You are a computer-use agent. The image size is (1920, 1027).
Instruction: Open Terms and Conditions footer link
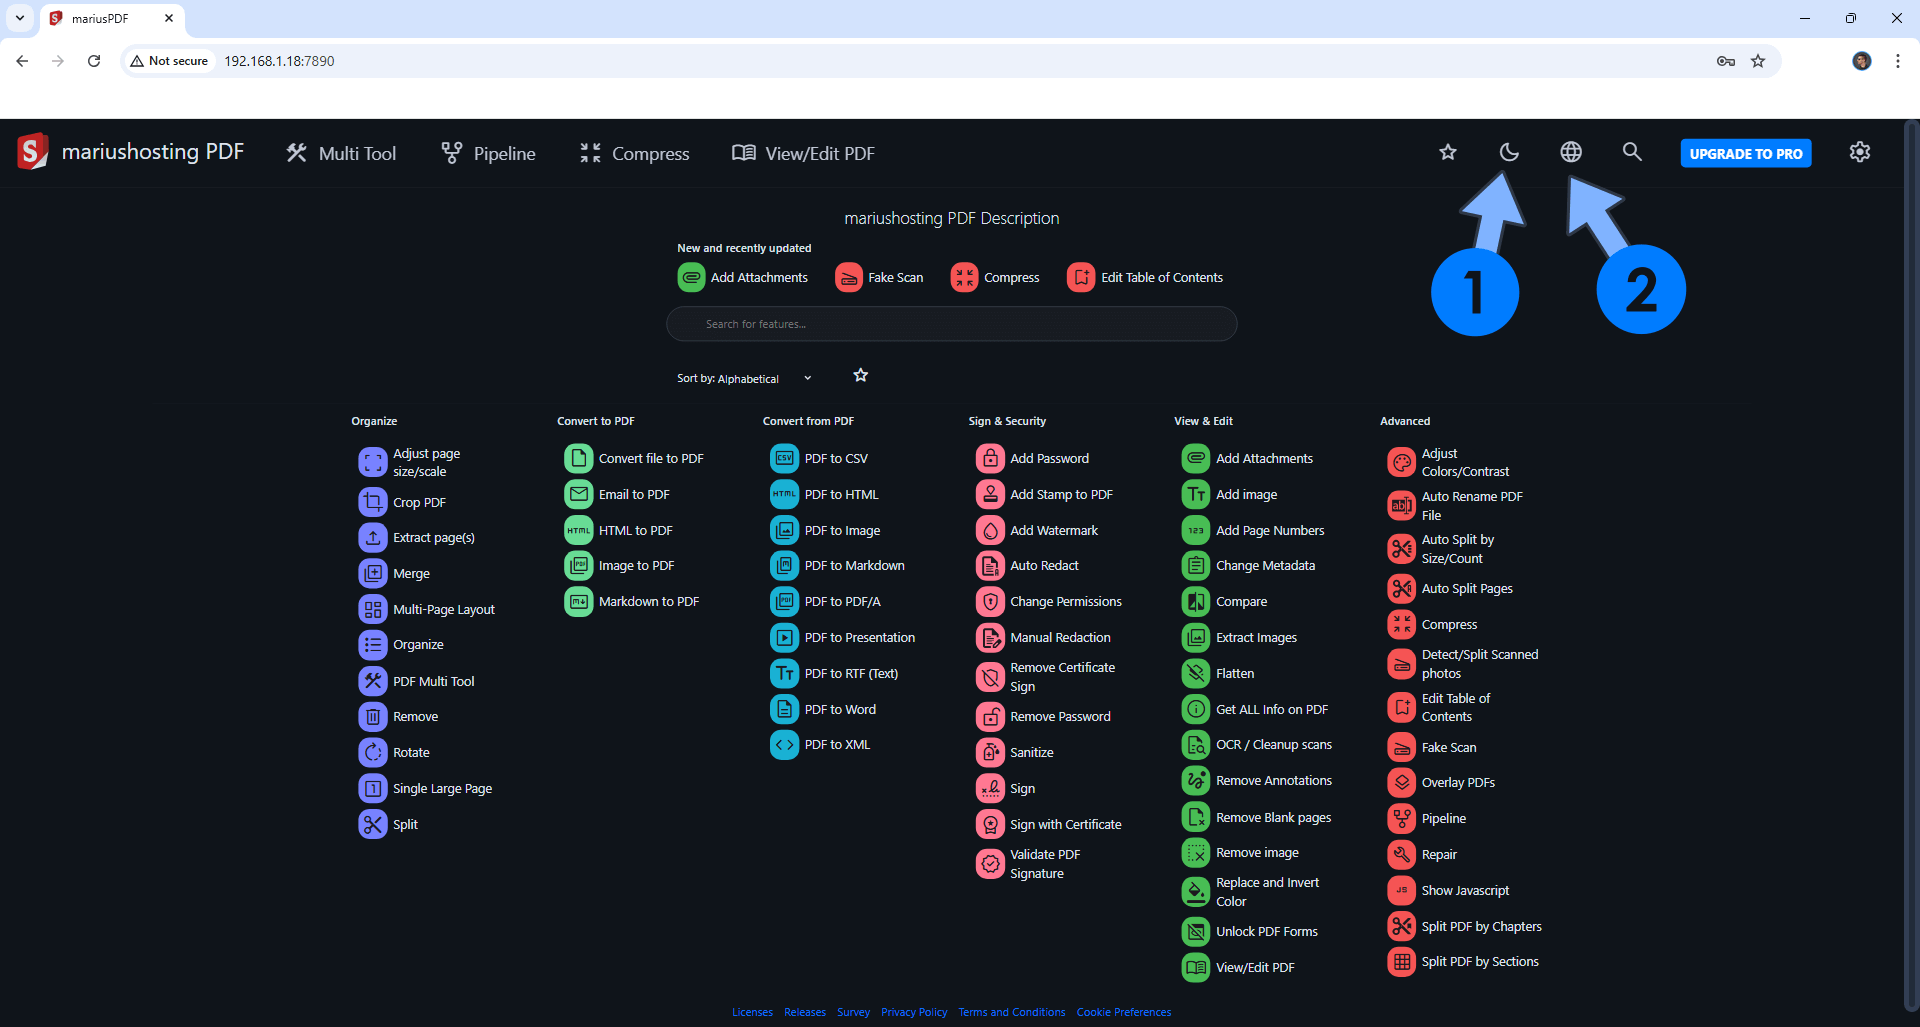(x=1012, y=1012)
